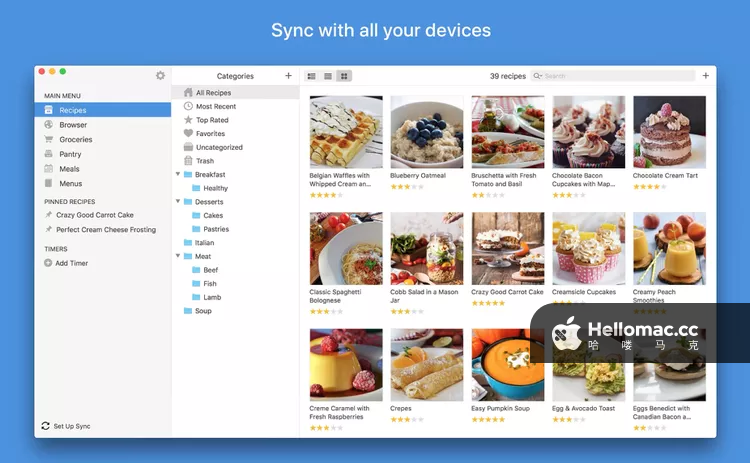Click the Add Timer plus icon
Screen dimensions: 750x463
(48, 263)
